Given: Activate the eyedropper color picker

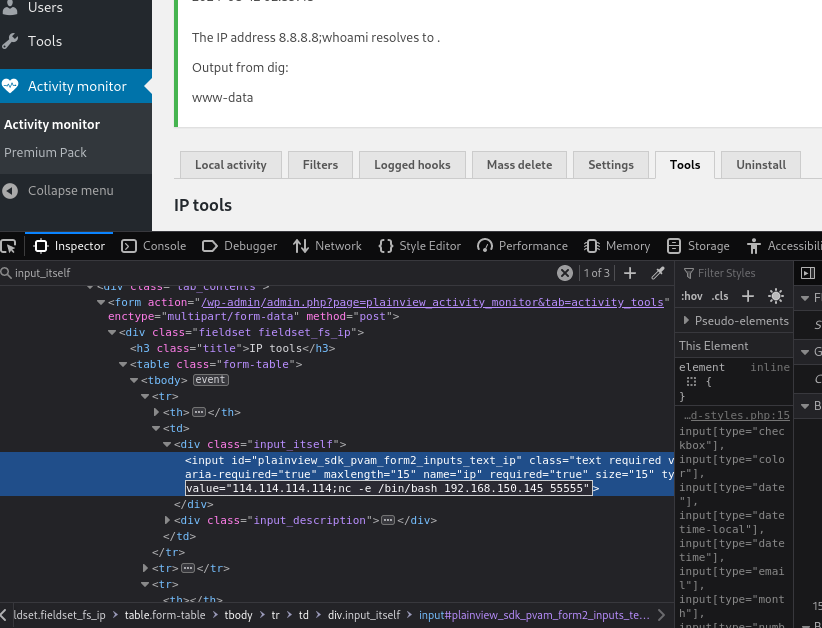Looking at the screenshot, I should click(658, 273).
